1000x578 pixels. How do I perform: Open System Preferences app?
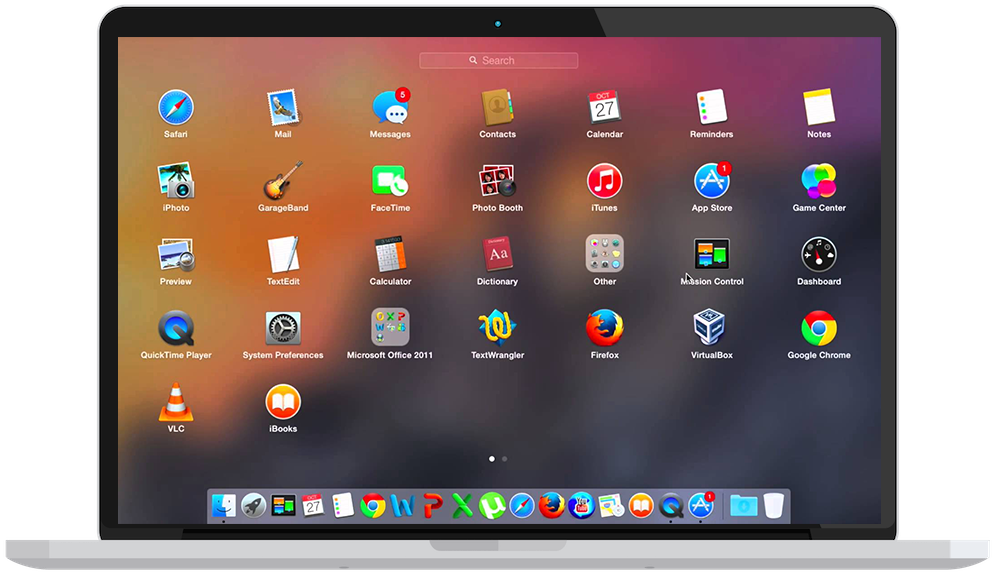[283, 328]
